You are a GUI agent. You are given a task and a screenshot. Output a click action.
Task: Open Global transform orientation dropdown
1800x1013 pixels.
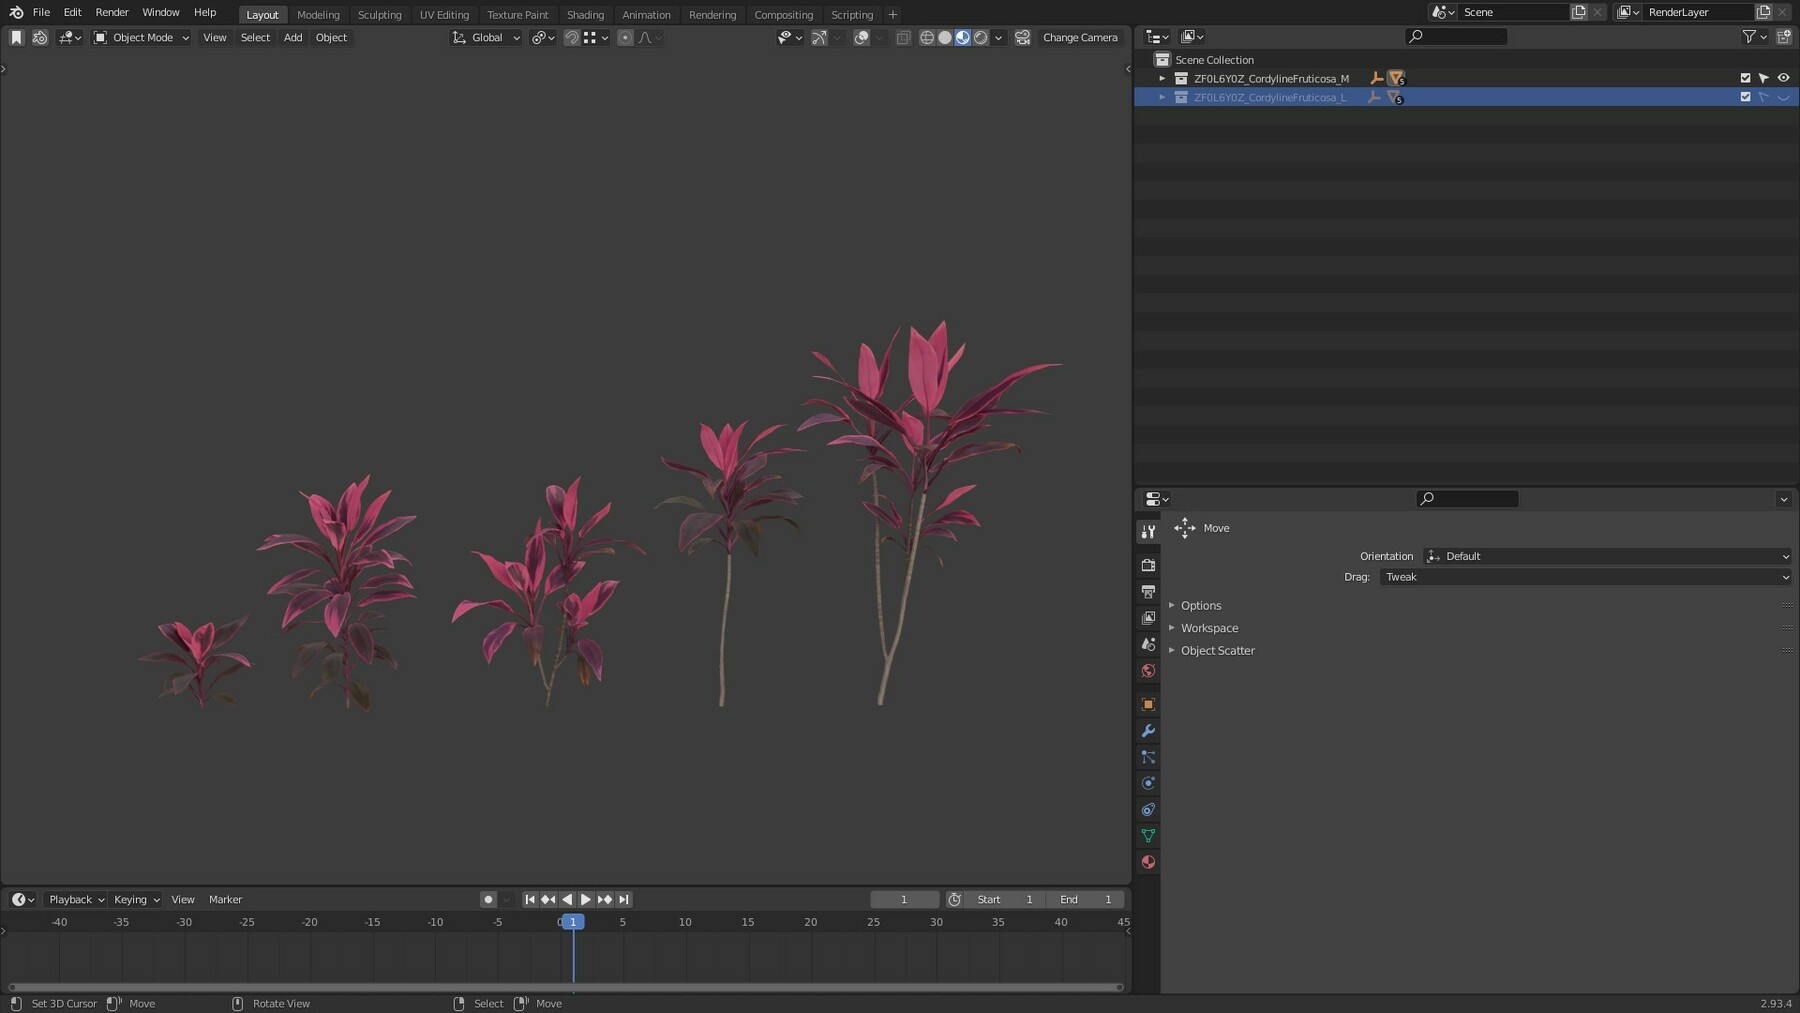point(486,37)
